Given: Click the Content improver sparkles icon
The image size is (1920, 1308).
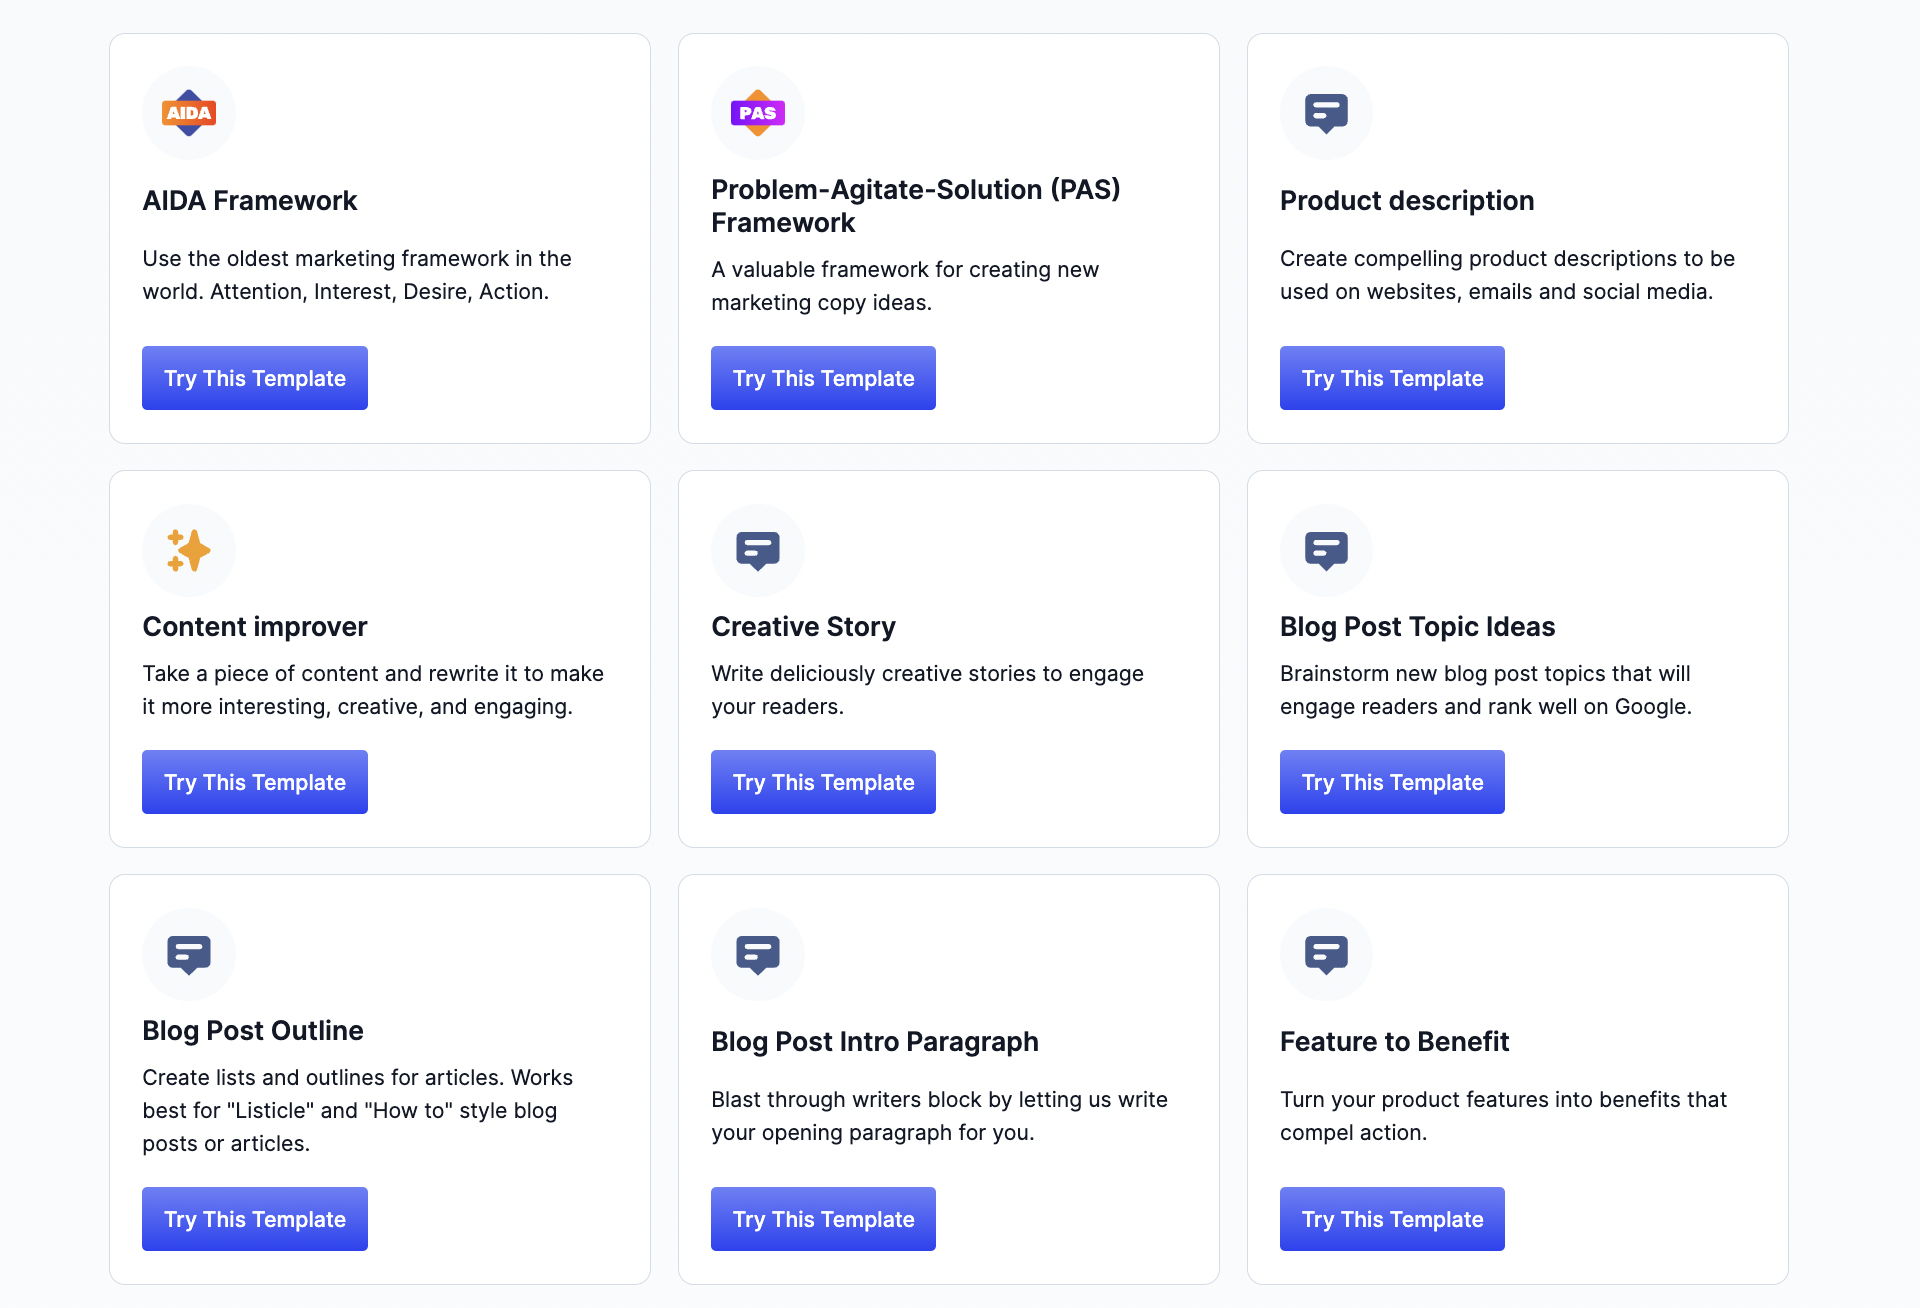Looking at the screenshot, I should click(x=188, y=549).
